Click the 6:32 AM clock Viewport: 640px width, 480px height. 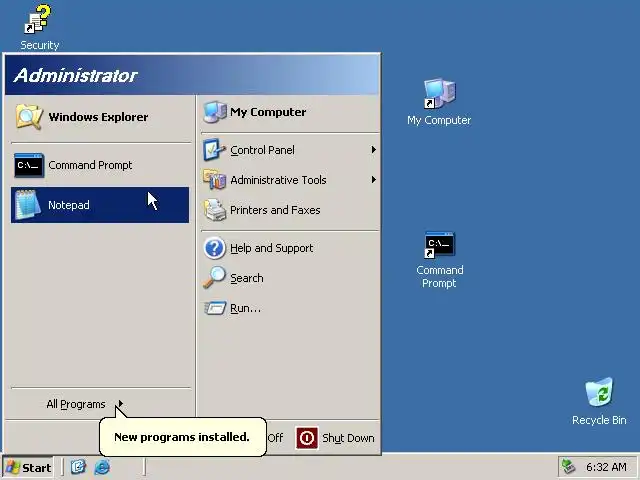pos(606,467)
